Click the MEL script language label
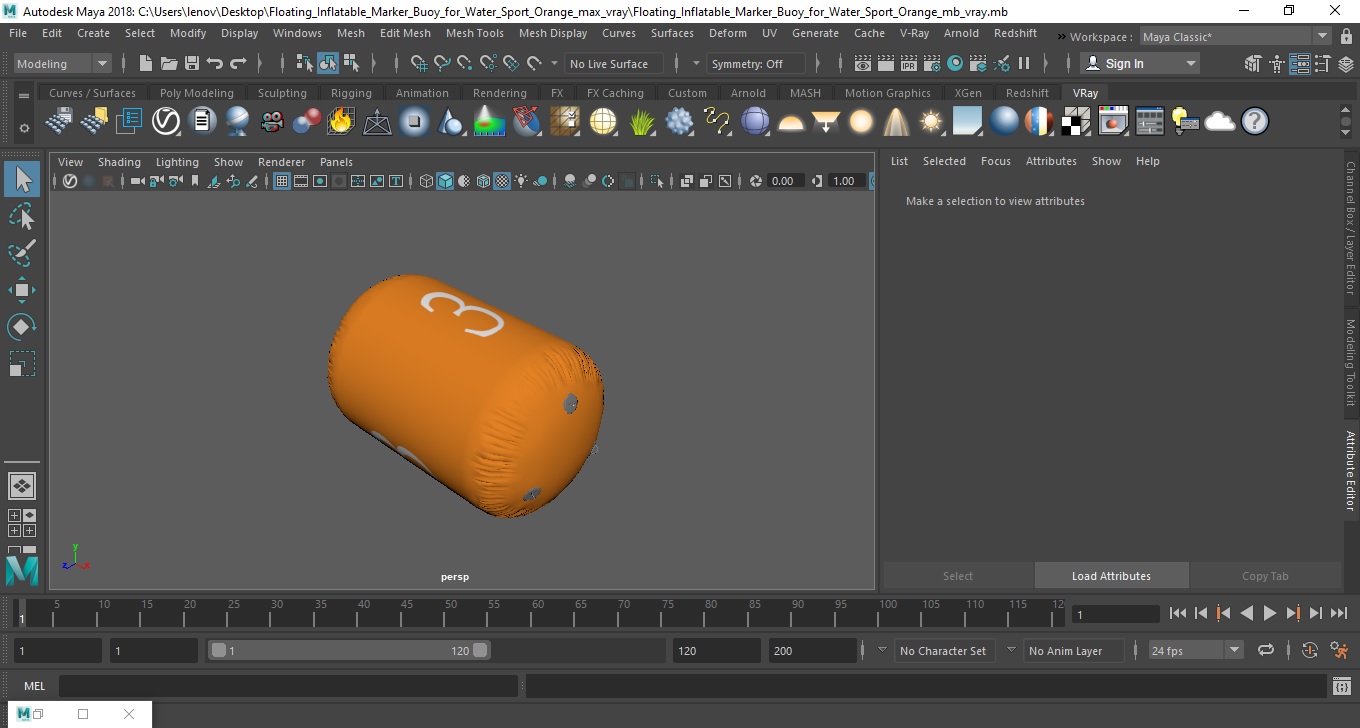The image size is (1360, 728). [34, 686]
